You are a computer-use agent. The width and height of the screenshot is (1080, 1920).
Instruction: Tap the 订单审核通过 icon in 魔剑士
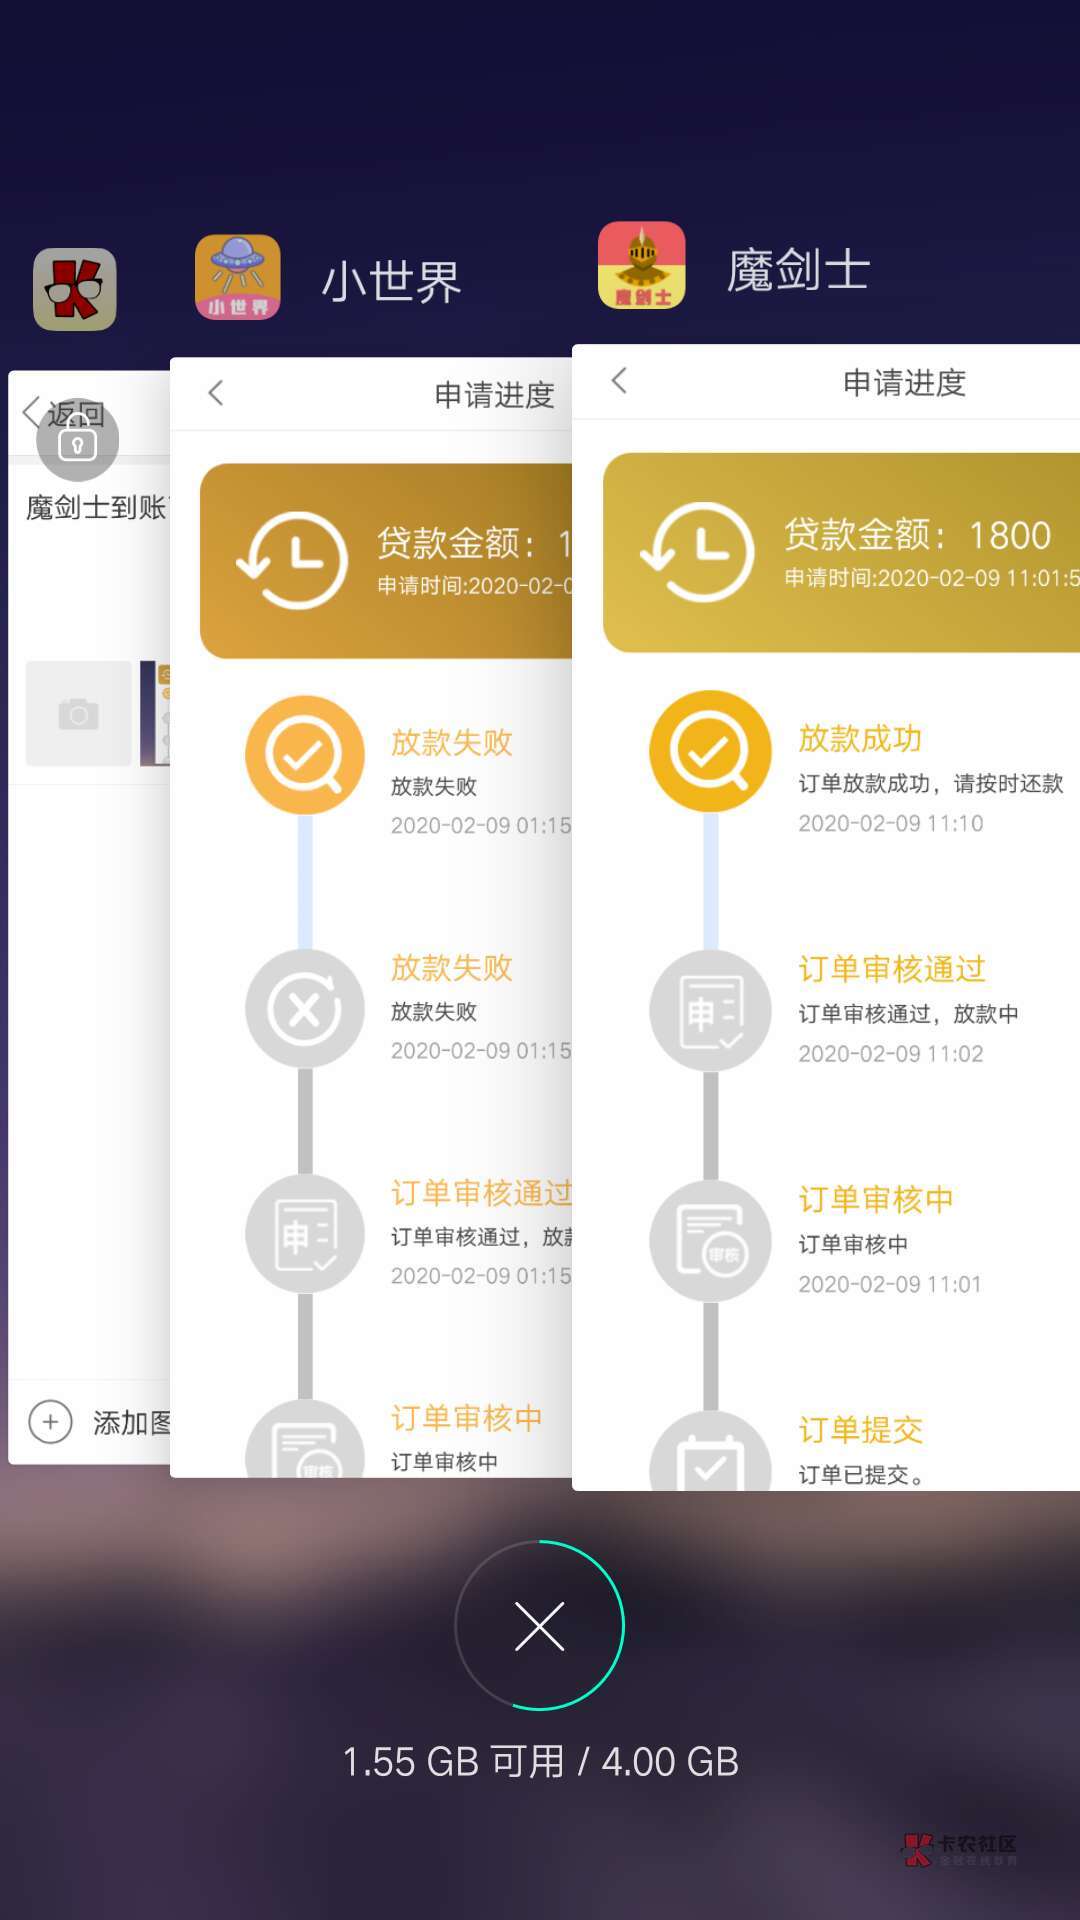point(710,1011)
